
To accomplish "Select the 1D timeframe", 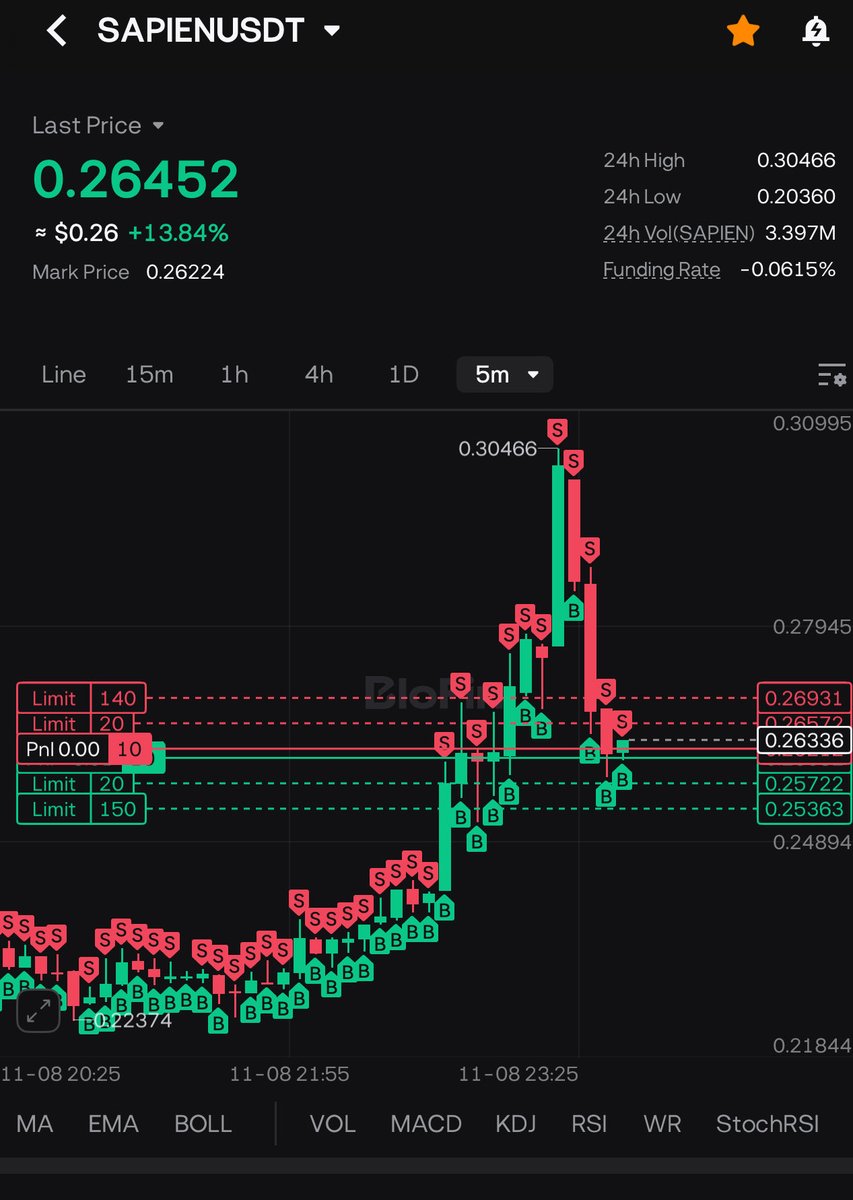I will coord(403,374).
